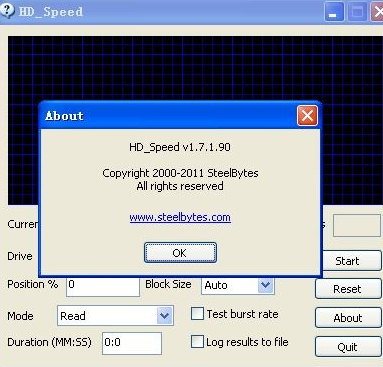Image resolution: width=383 pixels, height=367 pixels.
Task: Enable the Test burst rate checkbox
Action: point(197,314)
